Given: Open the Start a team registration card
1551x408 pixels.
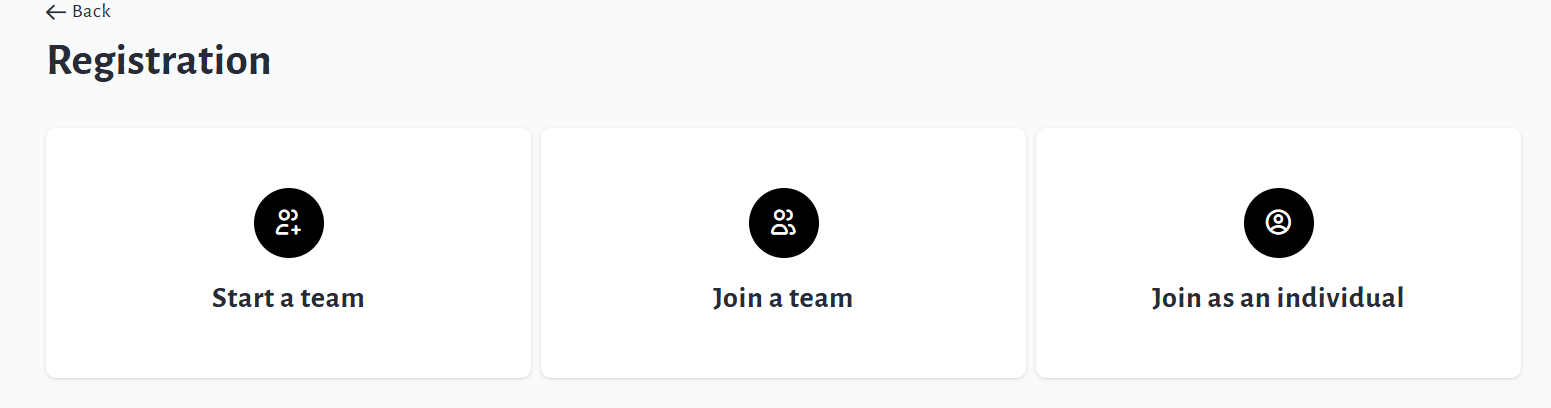Looking at the screenshot, I should click(288, 253).
